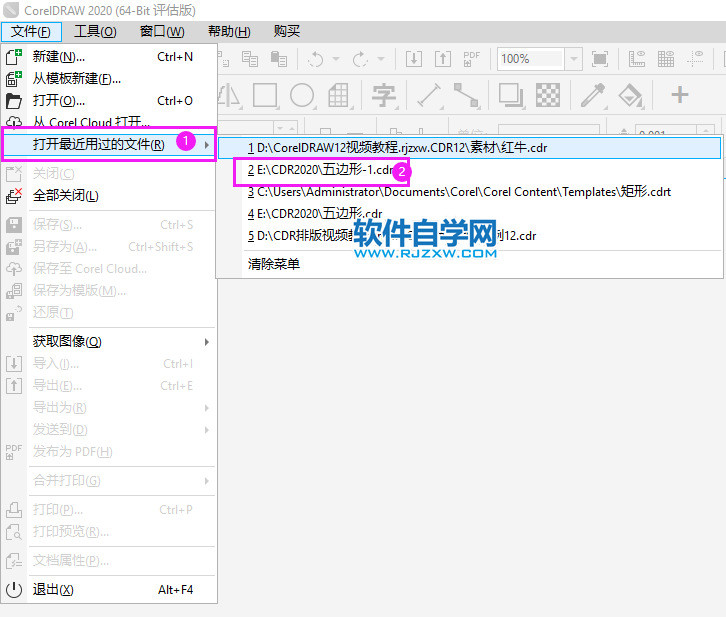Click the Import icon in toolbar

[x=413, y=59]
